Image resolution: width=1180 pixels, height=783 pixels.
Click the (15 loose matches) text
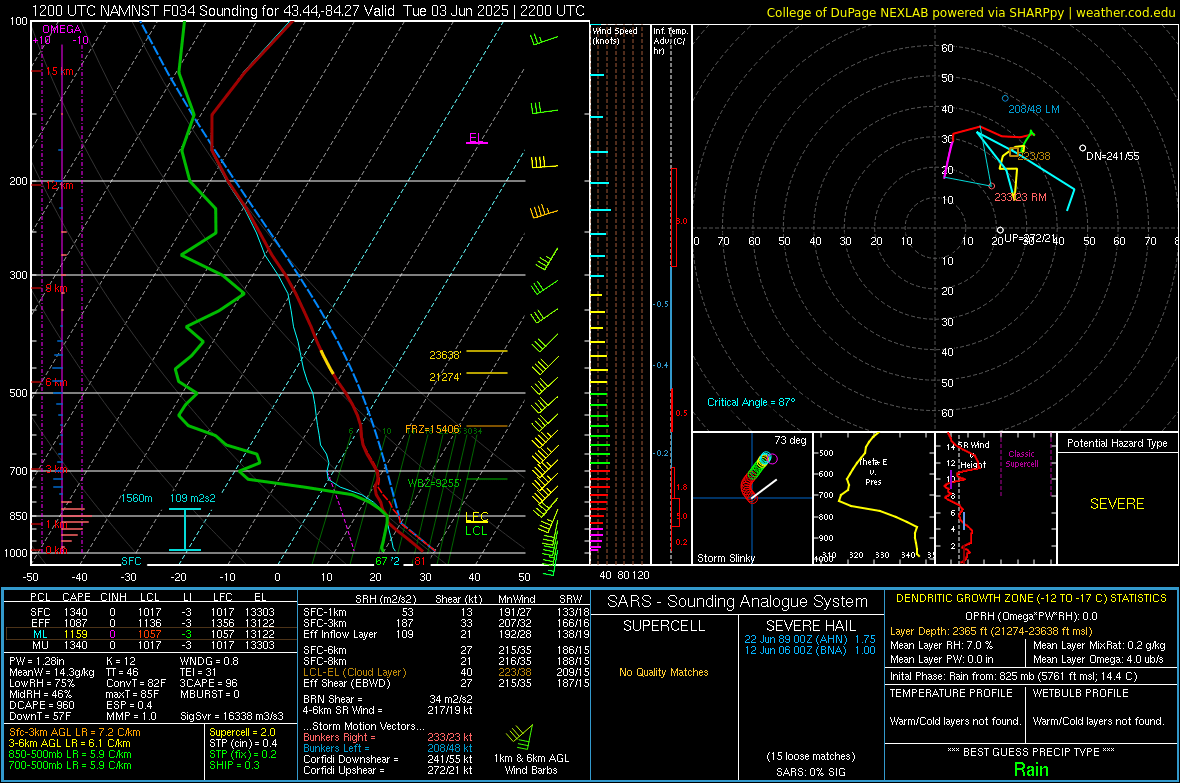point(810,757)
